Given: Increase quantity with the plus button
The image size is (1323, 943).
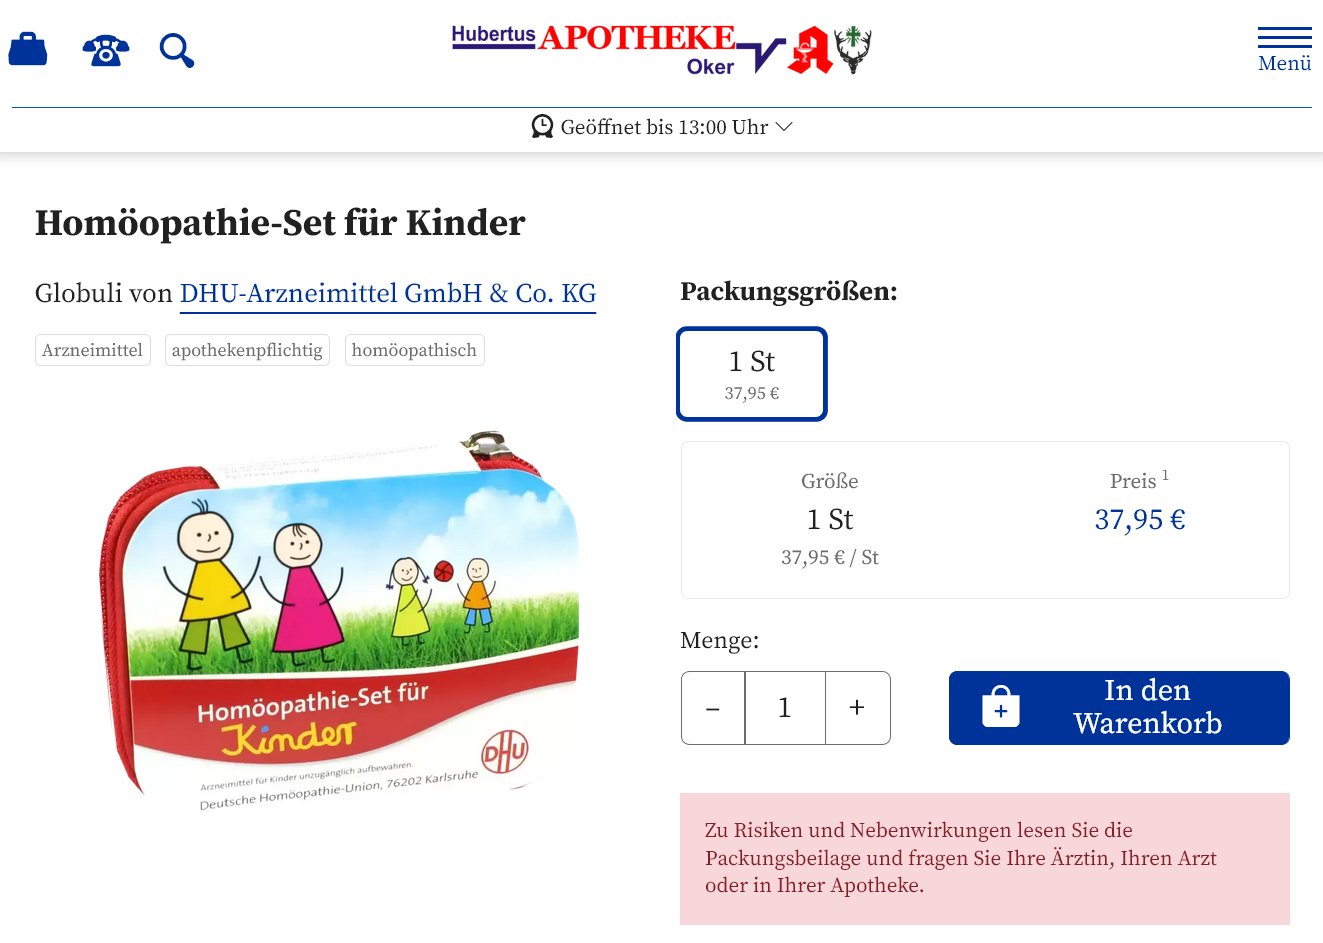Looking at the screenshot, I should click(857, 708).
